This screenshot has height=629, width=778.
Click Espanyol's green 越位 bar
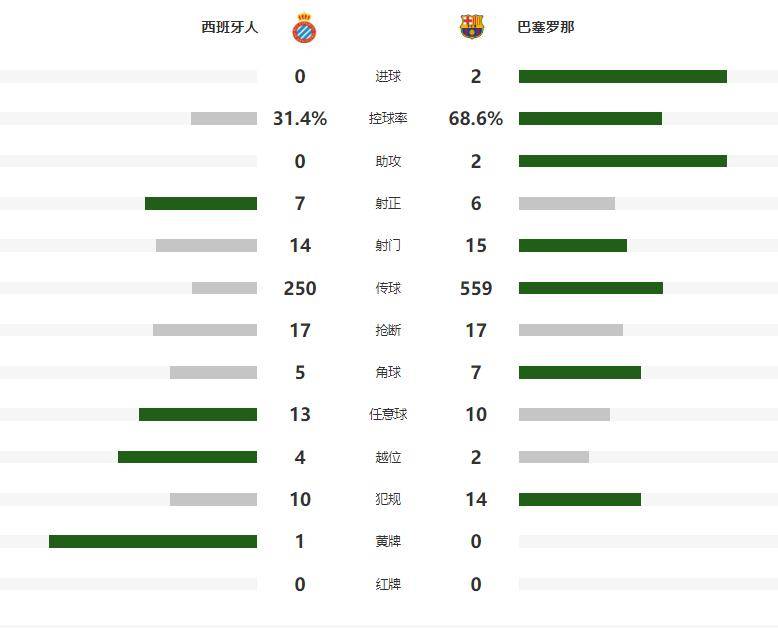(187, 457)
